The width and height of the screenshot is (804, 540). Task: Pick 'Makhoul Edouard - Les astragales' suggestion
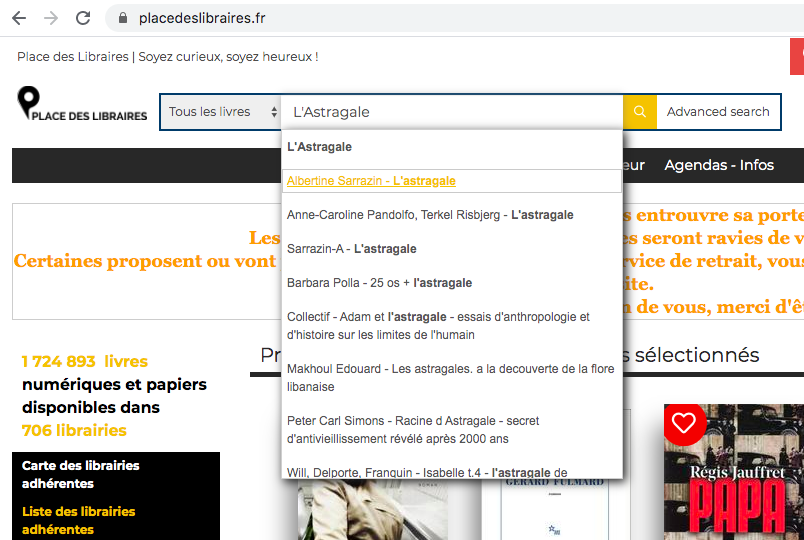tap(452, 377)
